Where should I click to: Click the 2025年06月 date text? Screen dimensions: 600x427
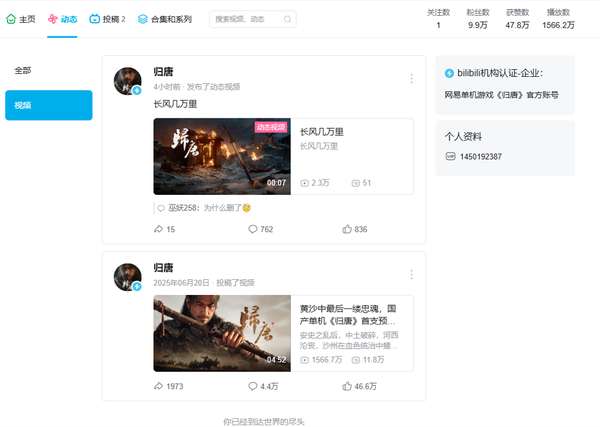coord(181,283)
